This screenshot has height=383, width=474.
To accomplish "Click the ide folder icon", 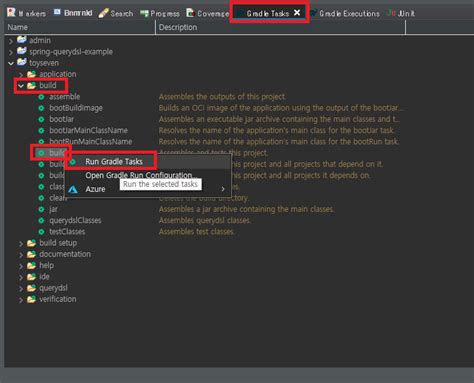I will pyautogui.click(x=32, y=277).
